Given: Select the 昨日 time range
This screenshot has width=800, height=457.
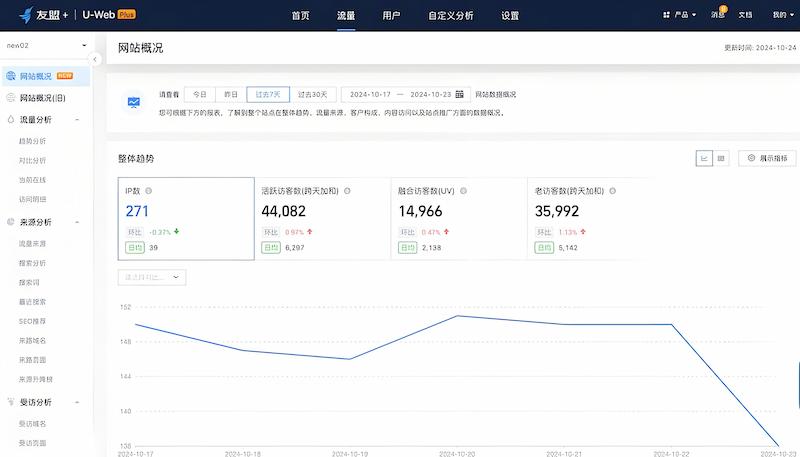Looking at the screenshot, I should click(231, 94).
